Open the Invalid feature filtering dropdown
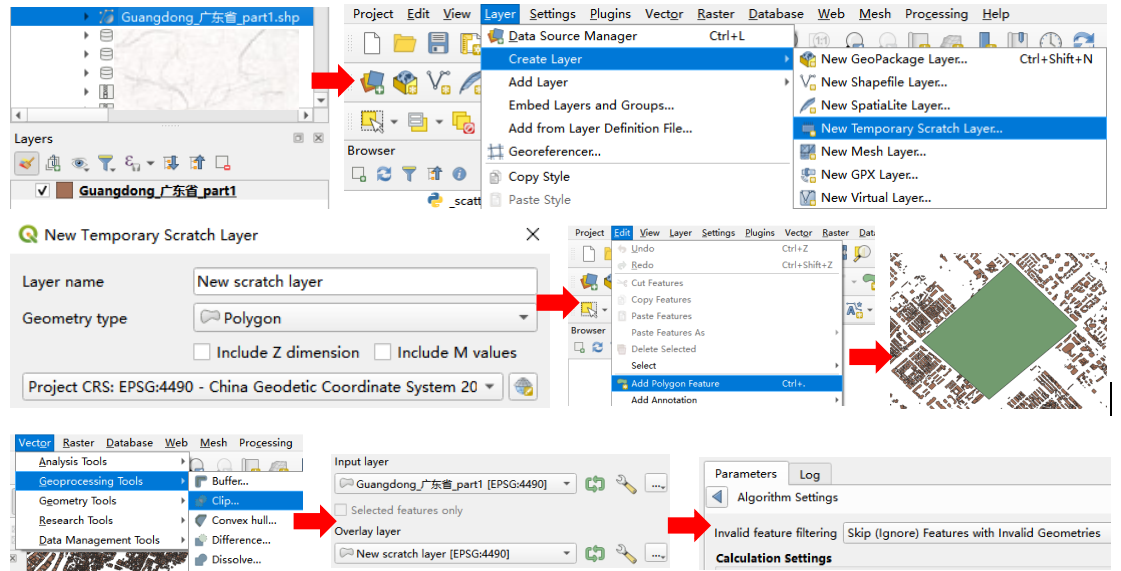 tap(977, 533)
